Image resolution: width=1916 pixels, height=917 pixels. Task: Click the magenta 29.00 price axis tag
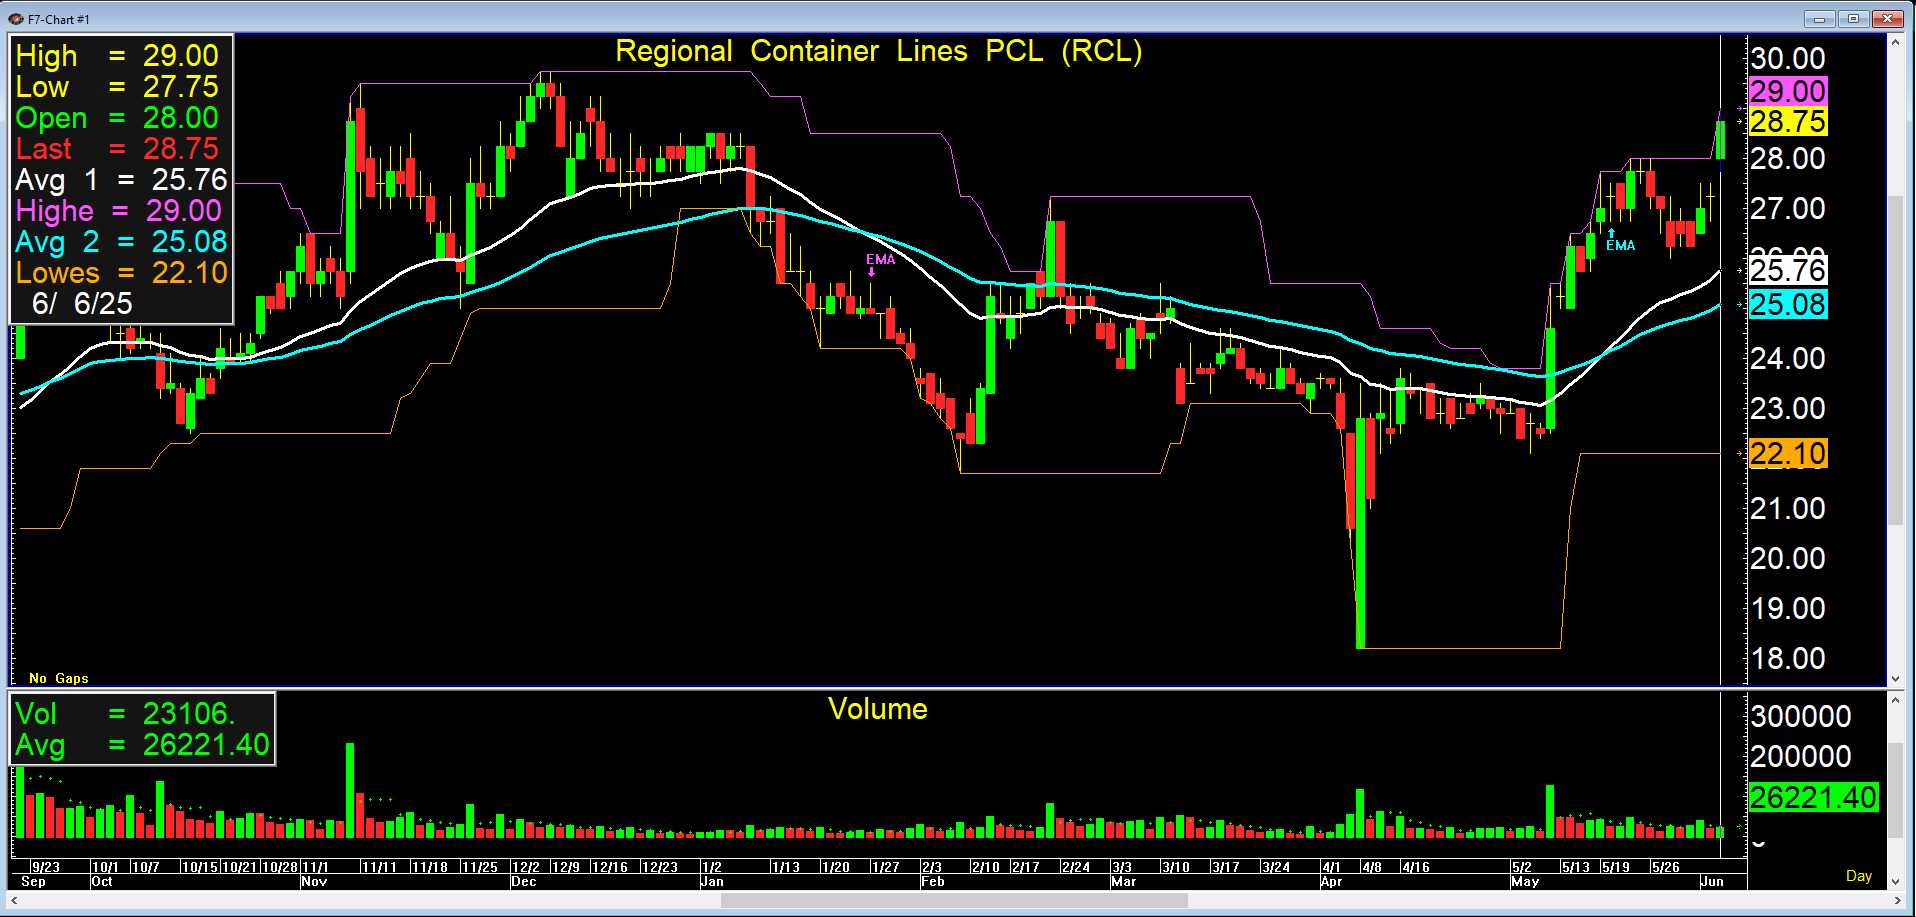coord(1788,91)
